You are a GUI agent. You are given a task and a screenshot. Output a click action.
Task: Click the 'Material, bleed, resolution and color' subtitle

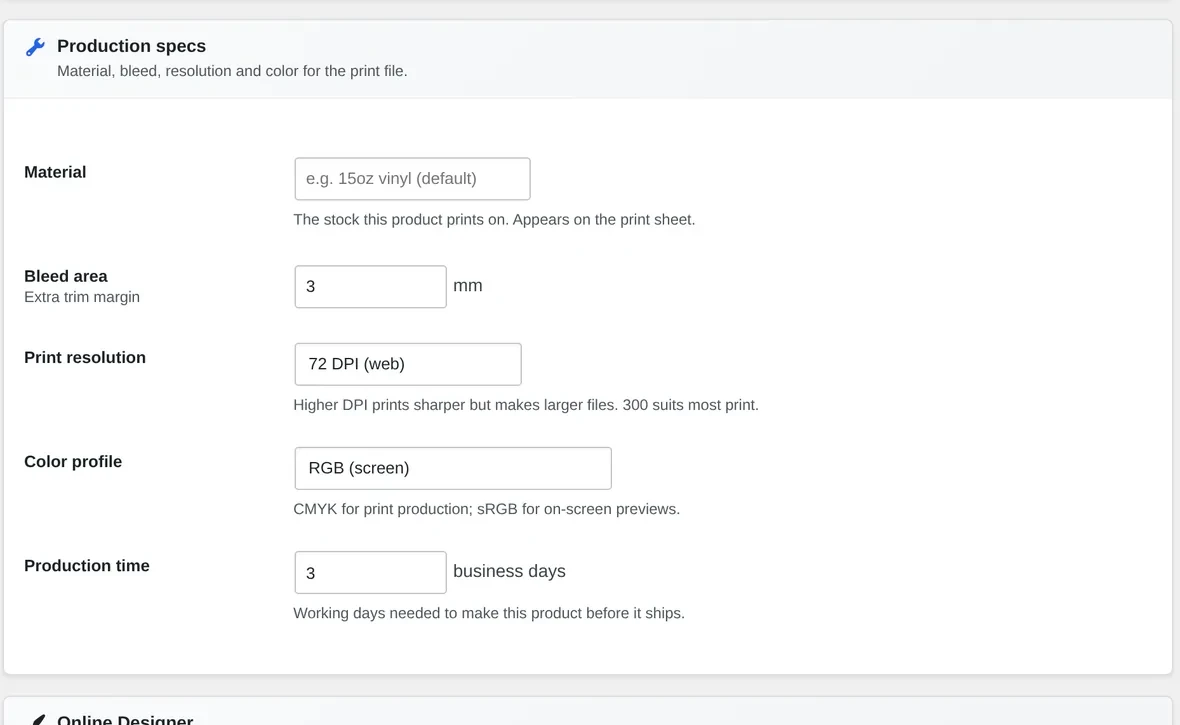pyautogui.click(x=233, y=71)
